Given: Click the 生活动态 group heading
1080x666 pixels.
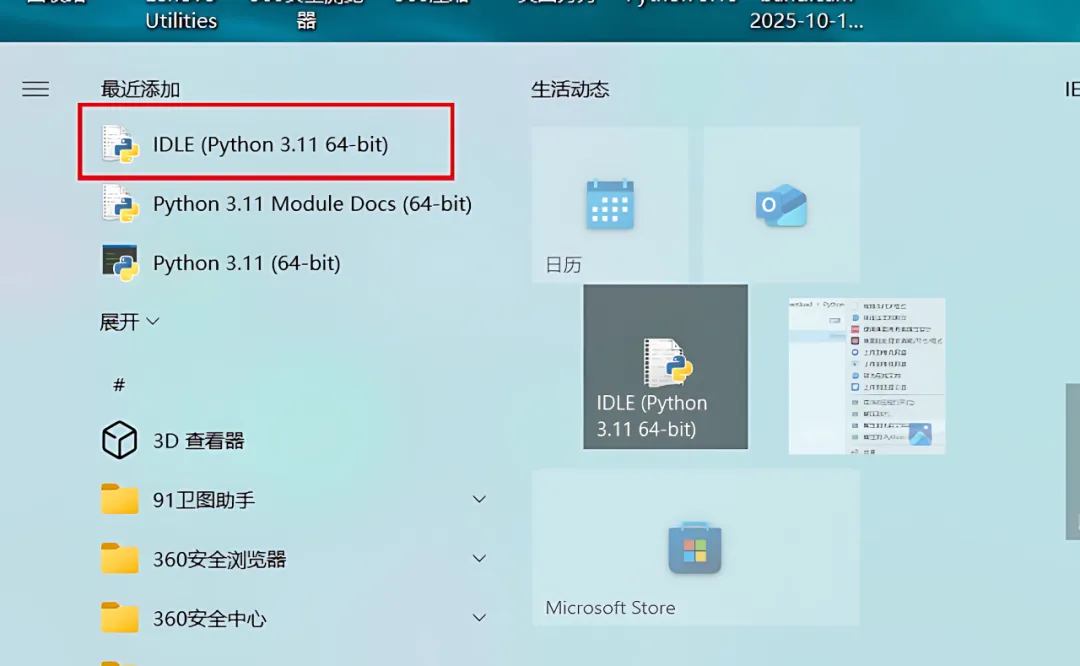Looking at the screenshot, I should pyautogui.click(x=570, y=89).
